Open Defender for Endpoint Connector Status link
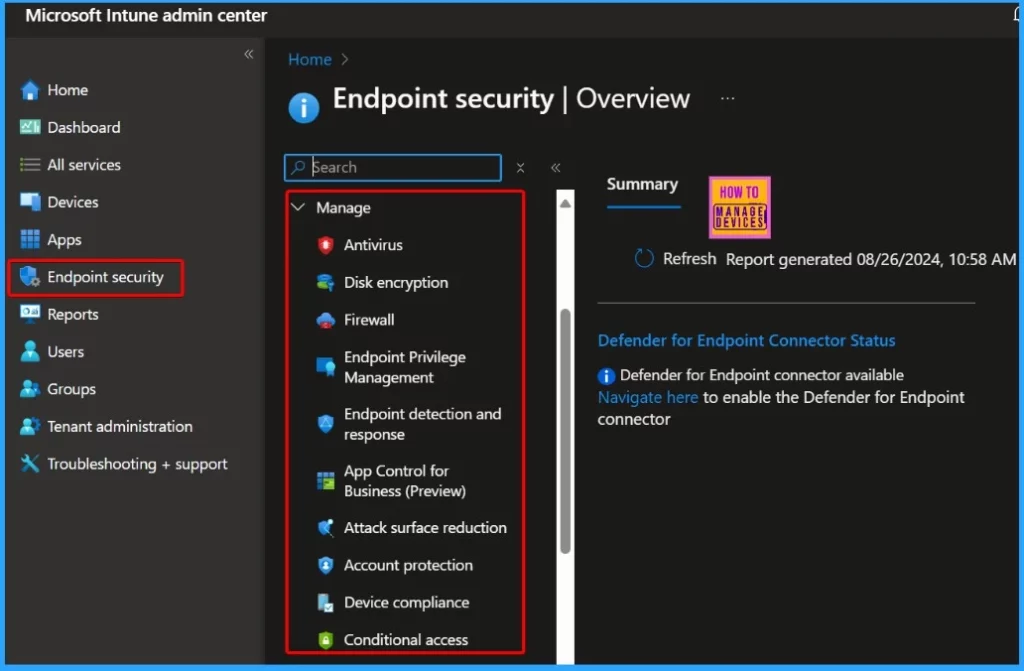 tap(746, 340)
